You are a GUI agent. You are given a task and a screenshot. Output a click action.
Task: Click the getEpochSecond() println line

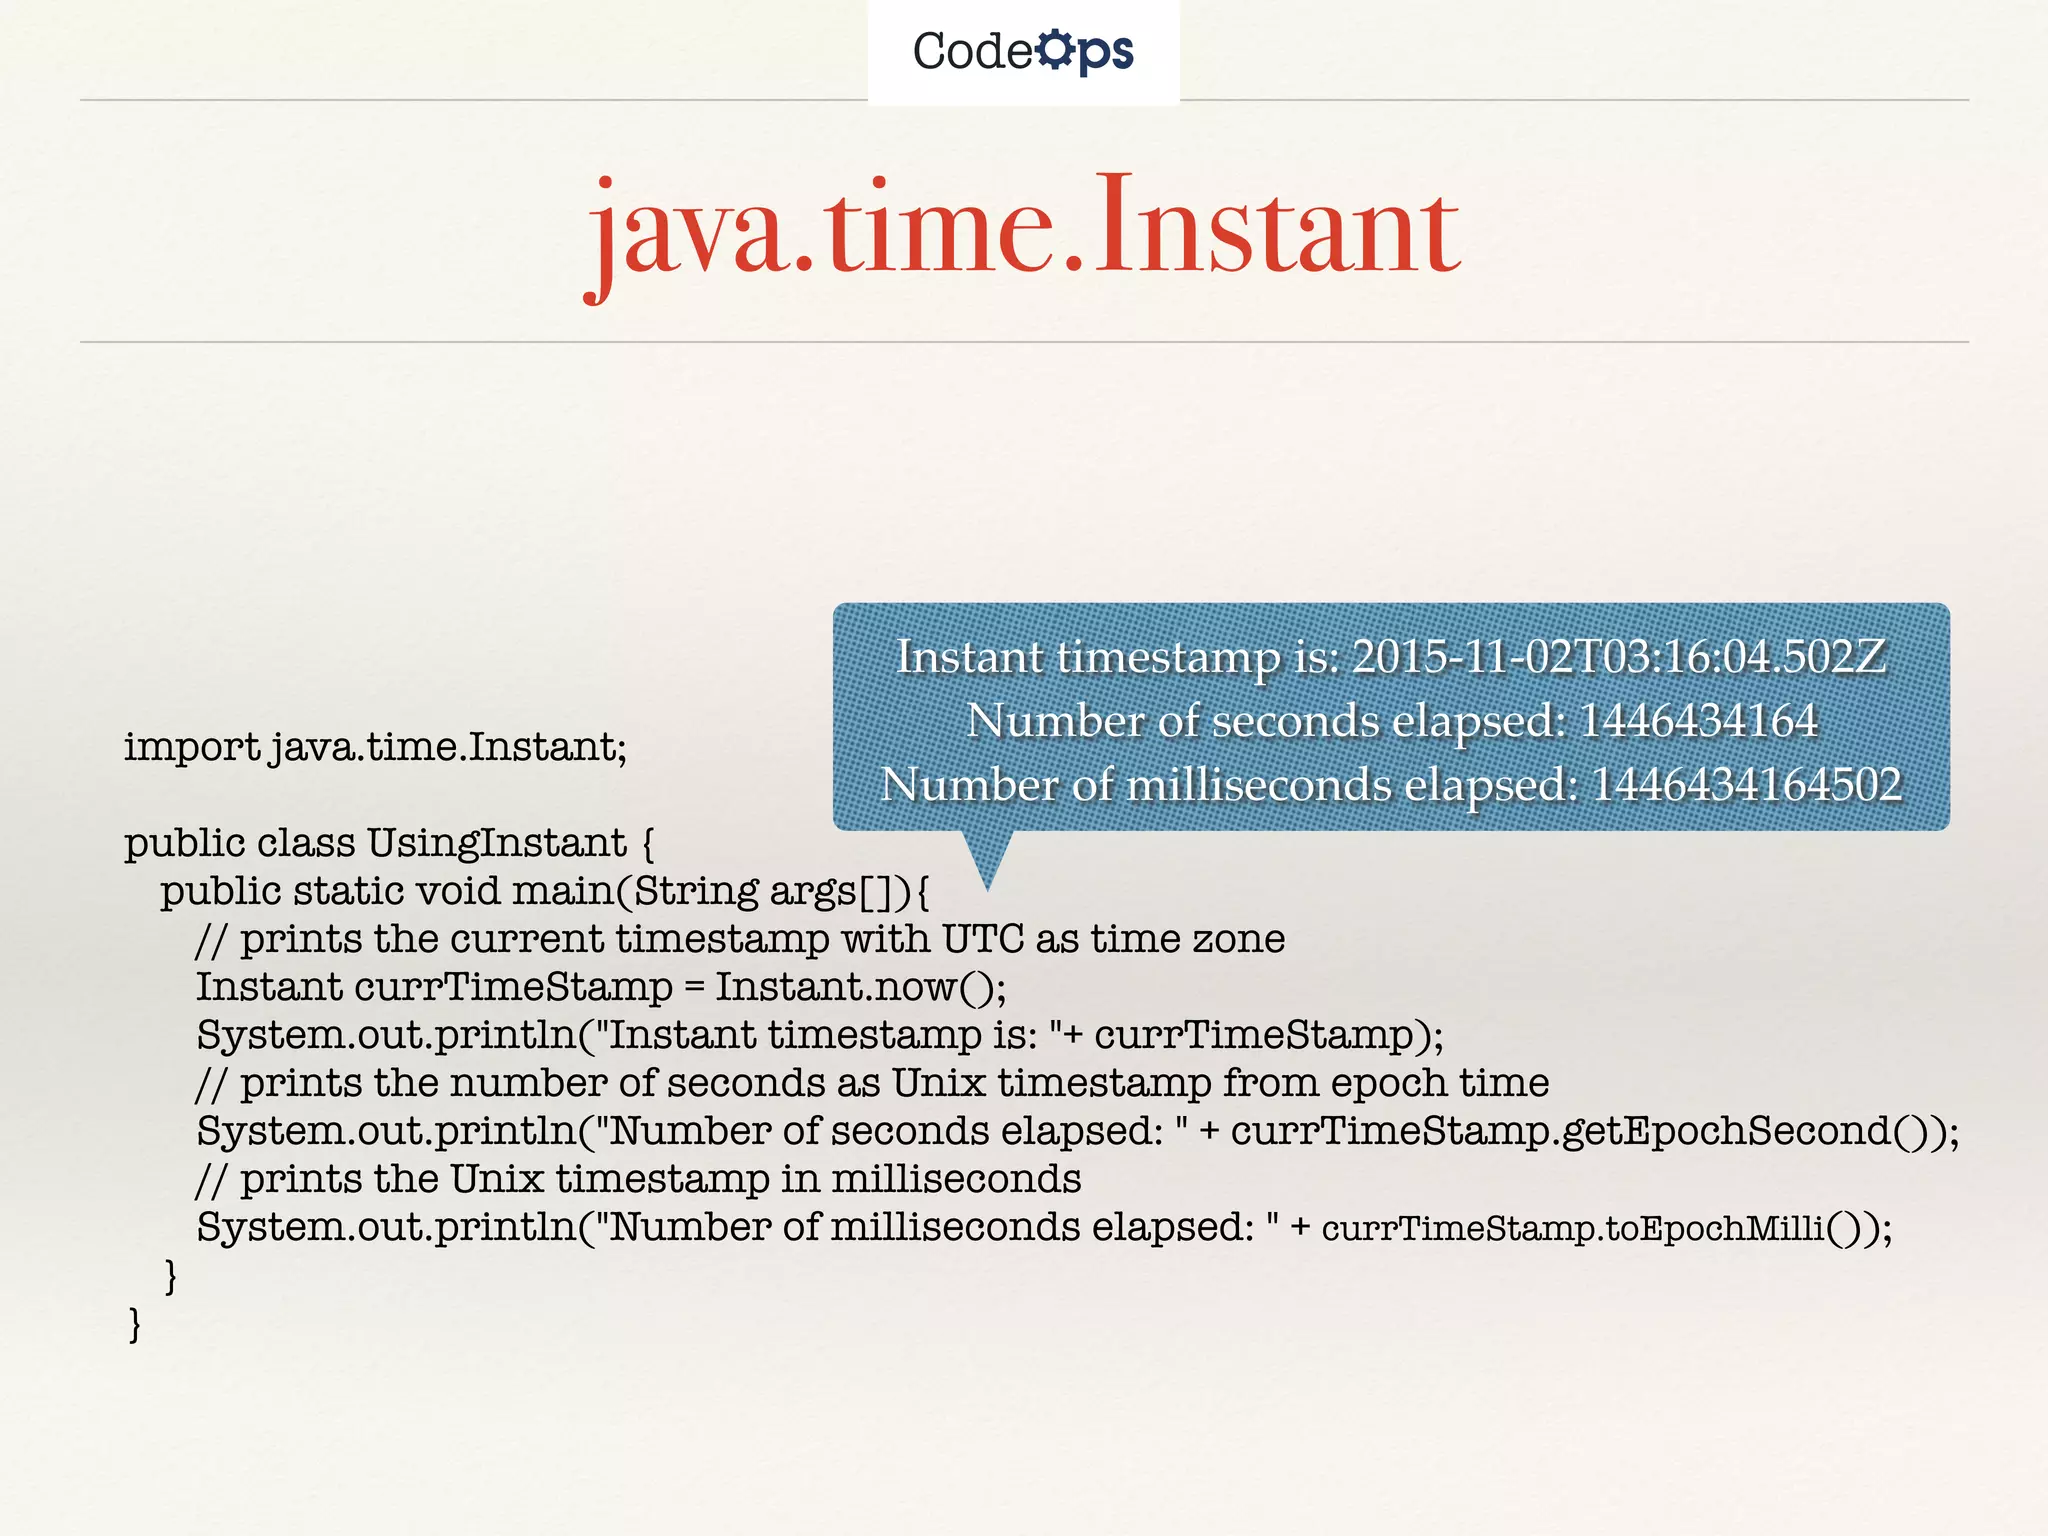1078,1131
